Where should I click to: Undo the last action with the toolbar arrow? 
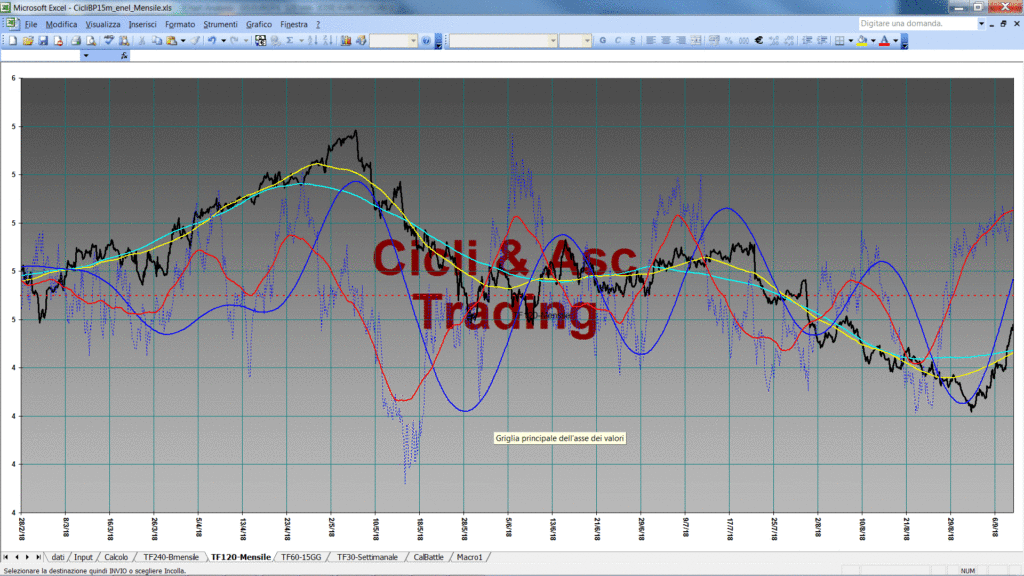pyautogui.click(x=212, y=40)
